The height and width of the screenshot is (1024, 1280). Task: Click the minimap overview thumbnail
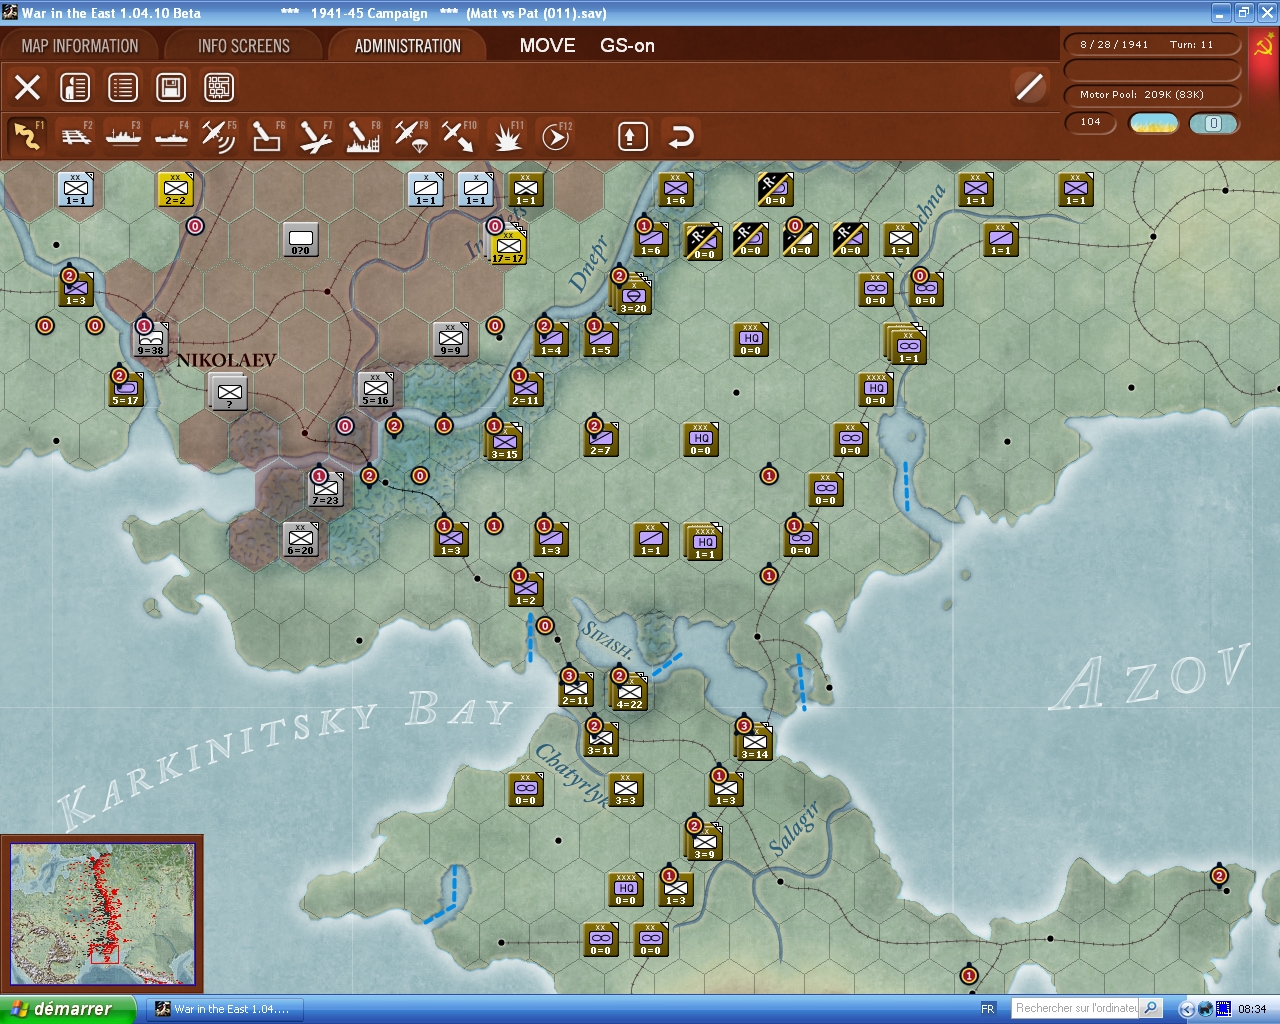[x=102, y=914]
